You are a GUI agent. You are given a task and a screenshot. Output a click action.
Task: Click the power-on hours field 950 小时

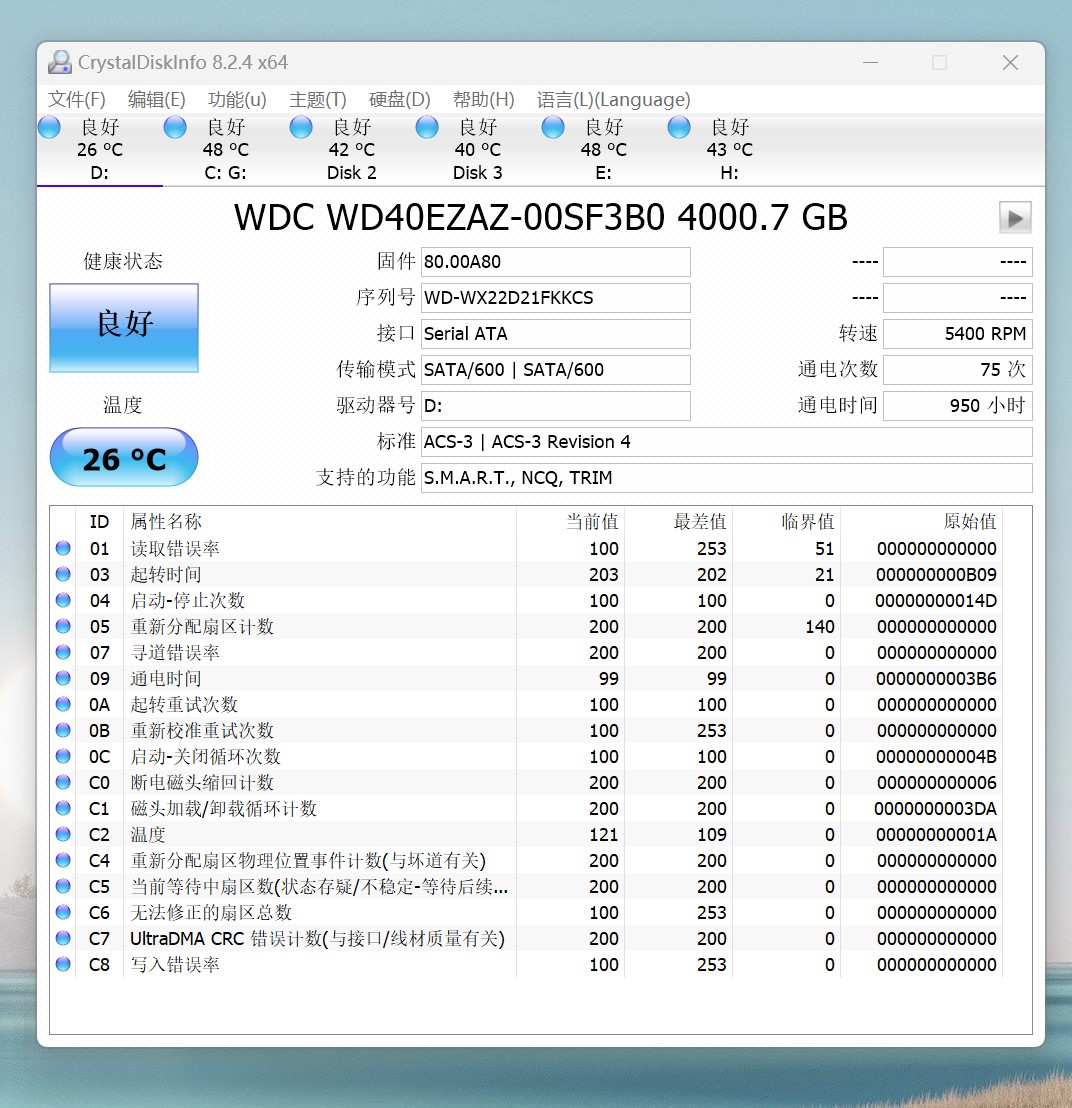coord(958,406)
